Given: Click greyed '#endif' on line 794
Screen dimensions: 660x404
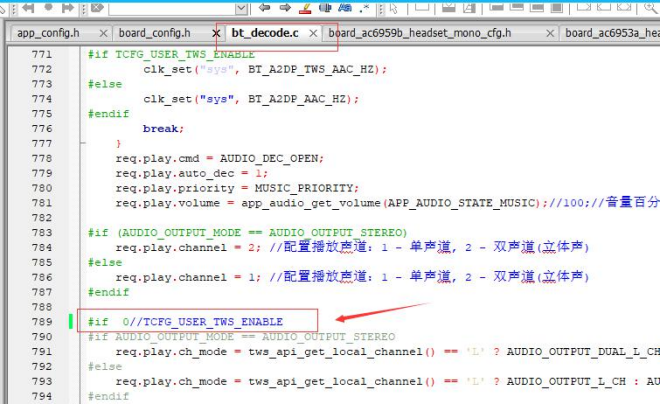Looking at the screenshot, I should click(109, 396).
